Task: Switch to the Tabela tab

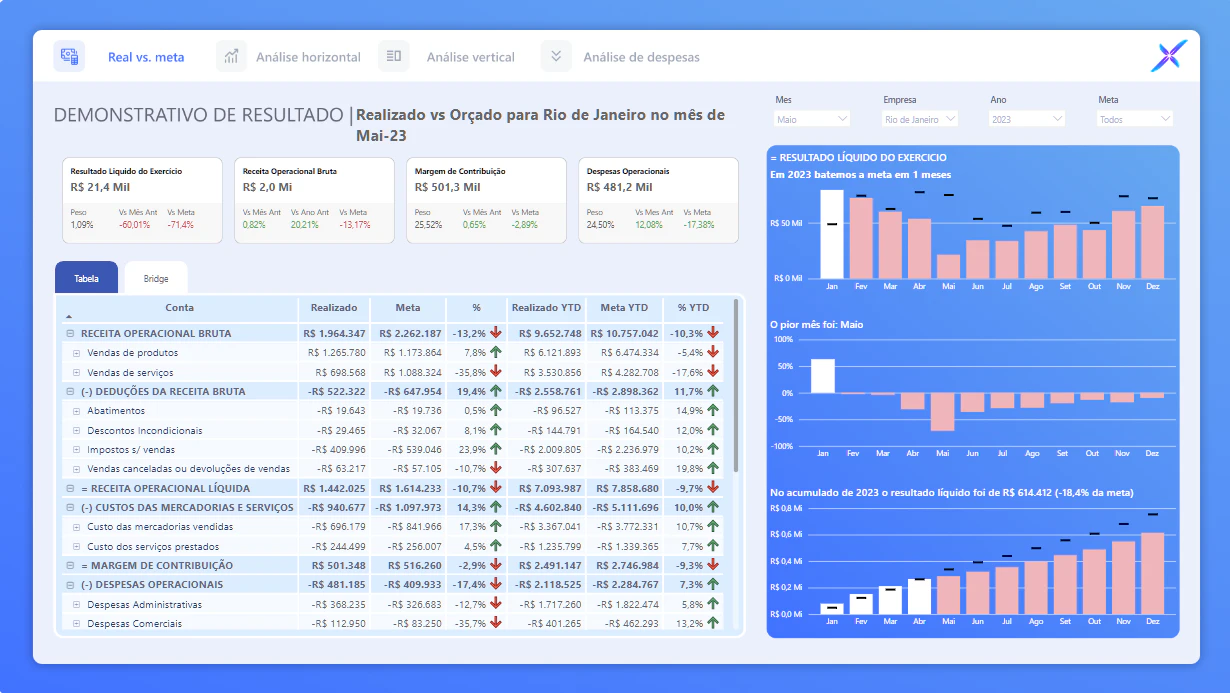Action: click(87, 278)
